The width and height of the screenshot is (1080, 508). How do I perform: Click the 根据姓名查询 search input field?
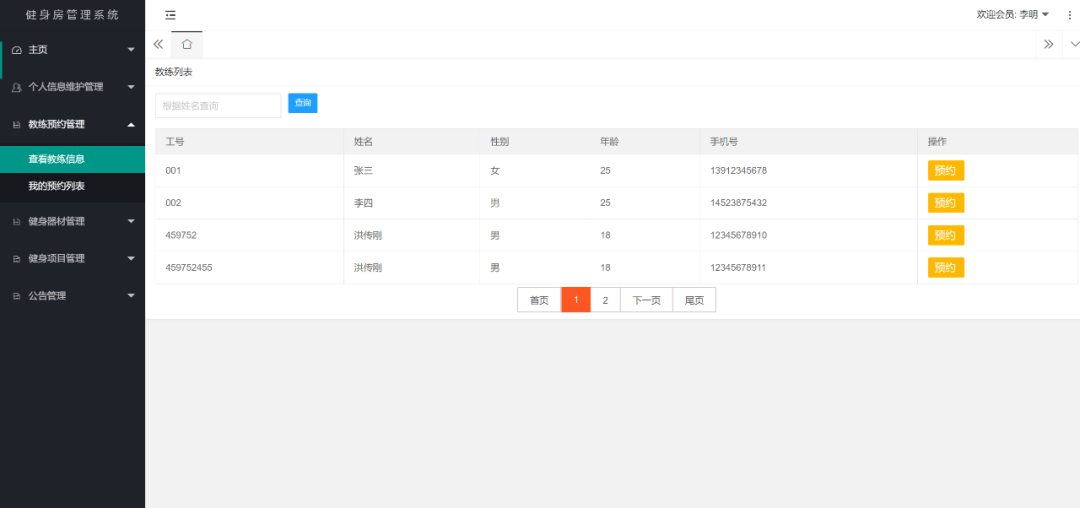tap(218, 105)
